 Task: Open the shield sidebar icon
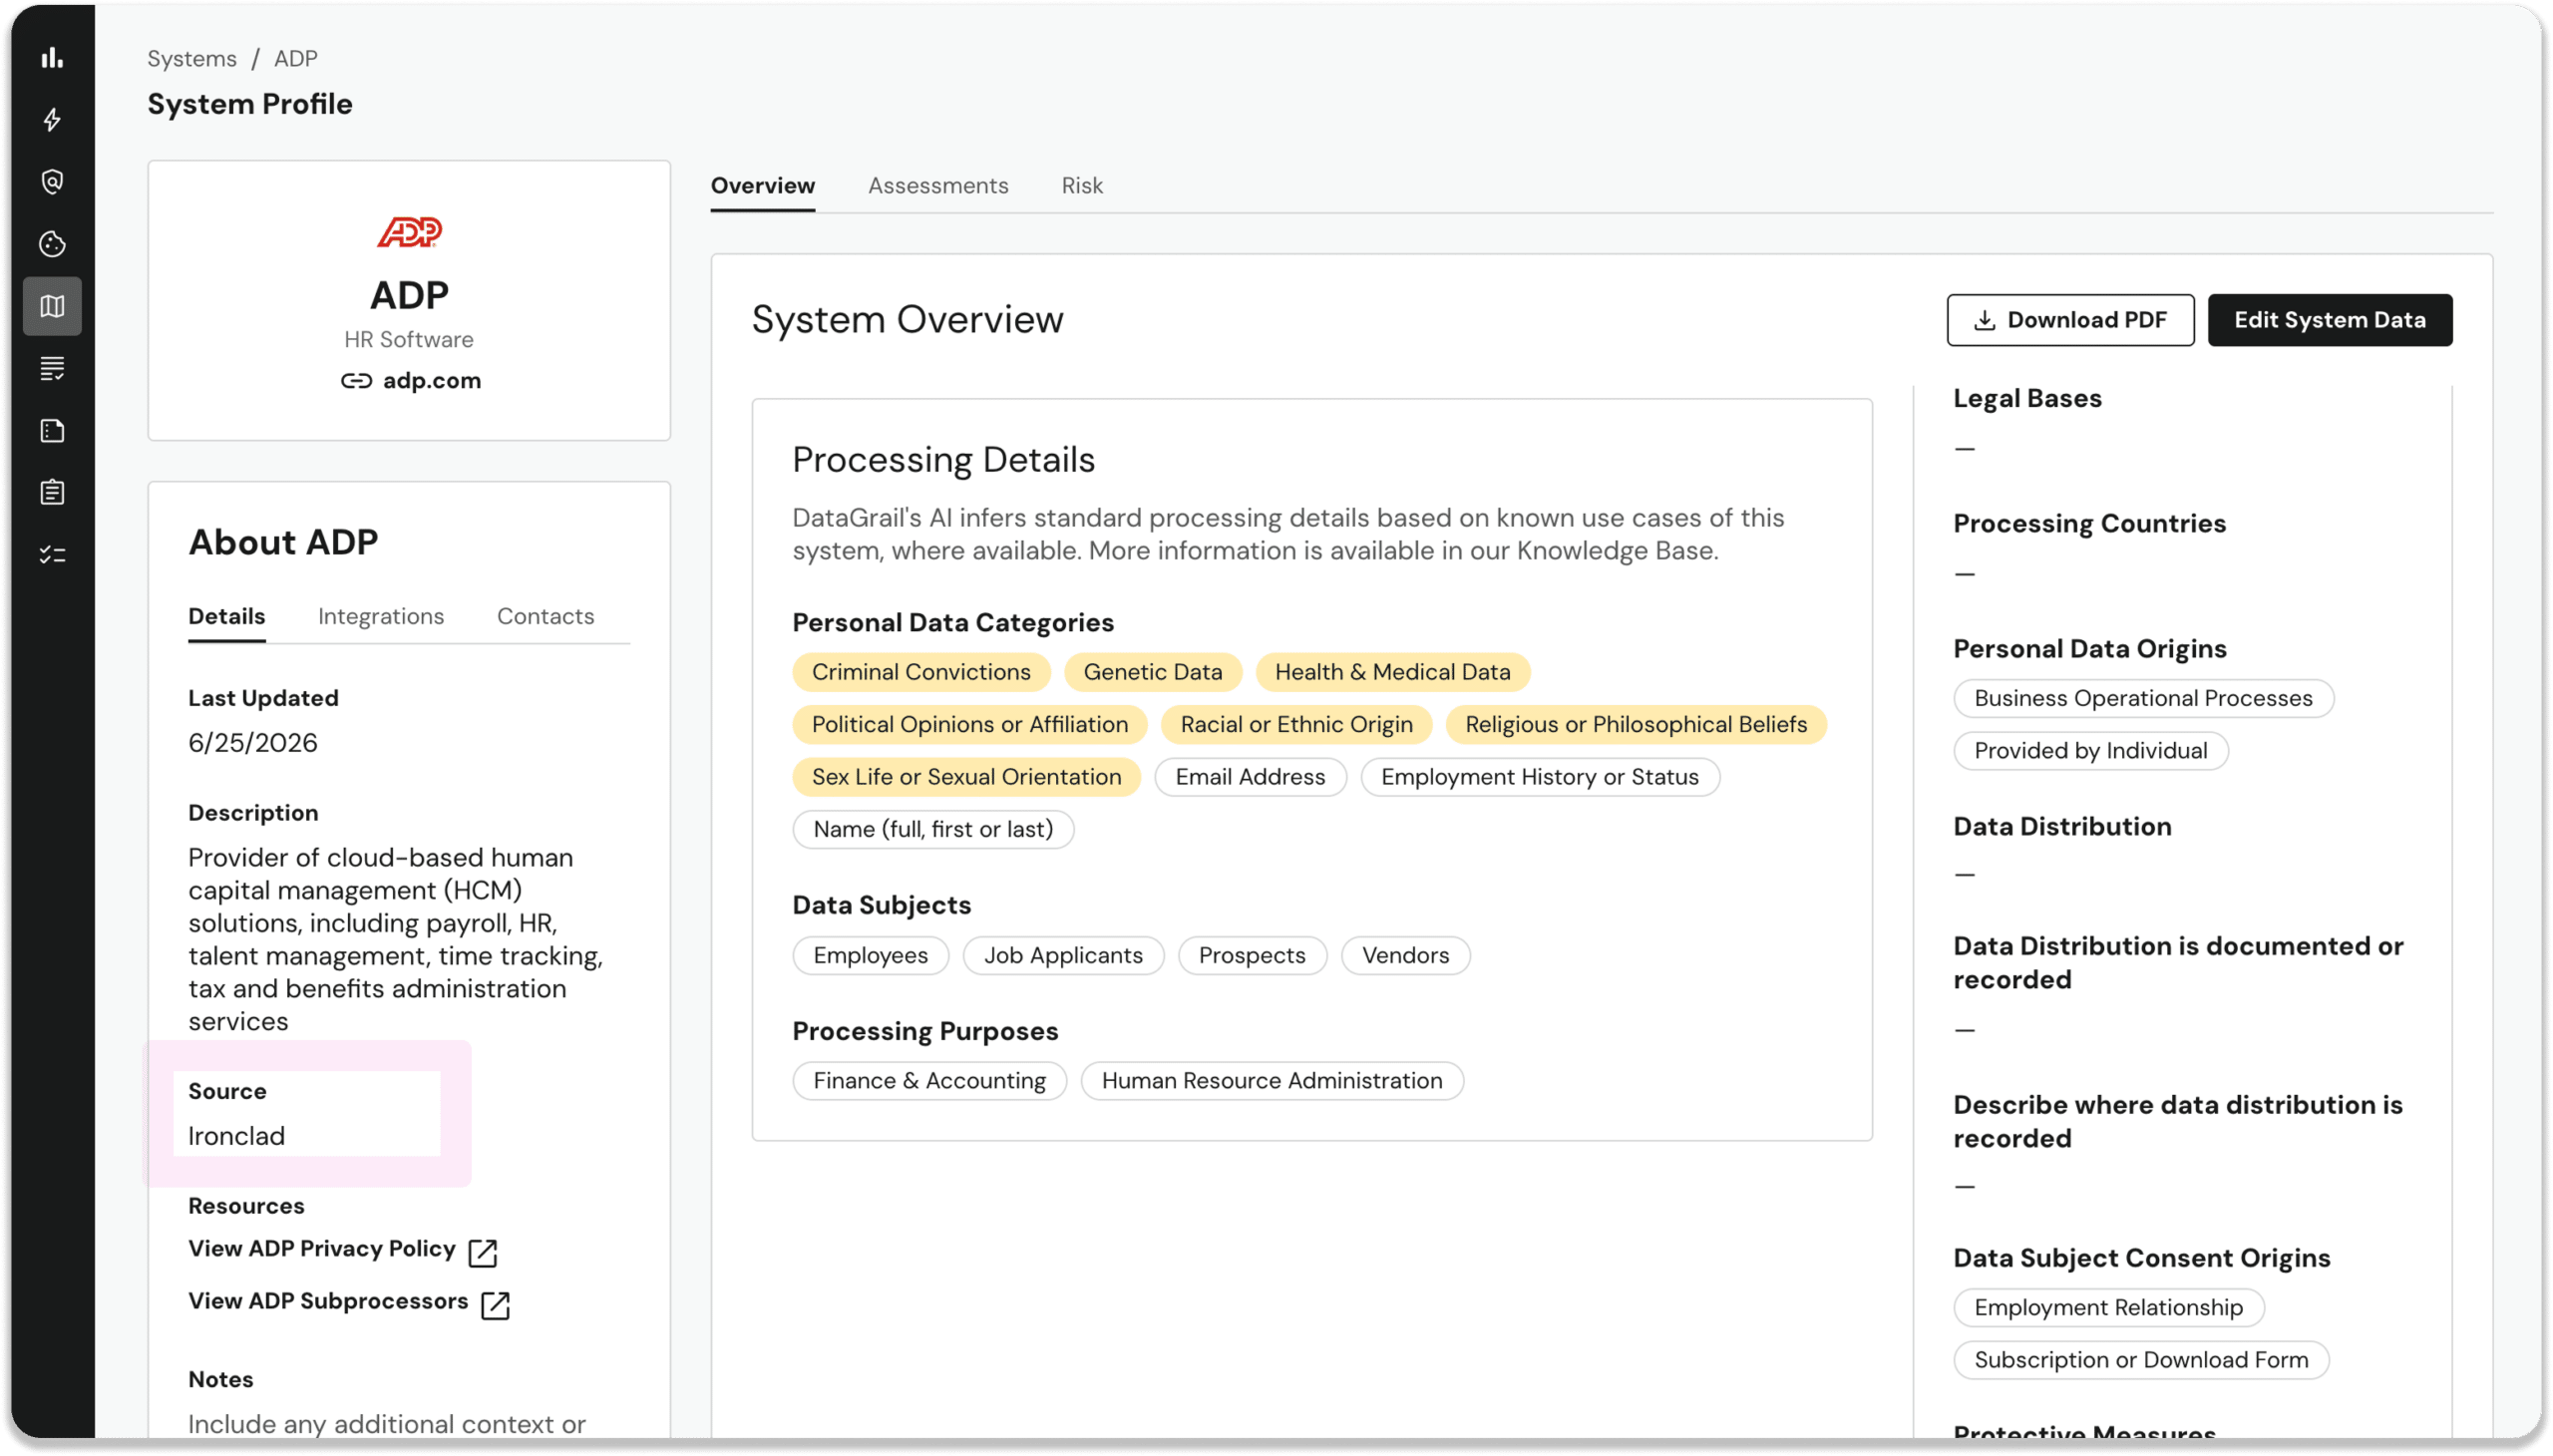click(x=52, y=181)
